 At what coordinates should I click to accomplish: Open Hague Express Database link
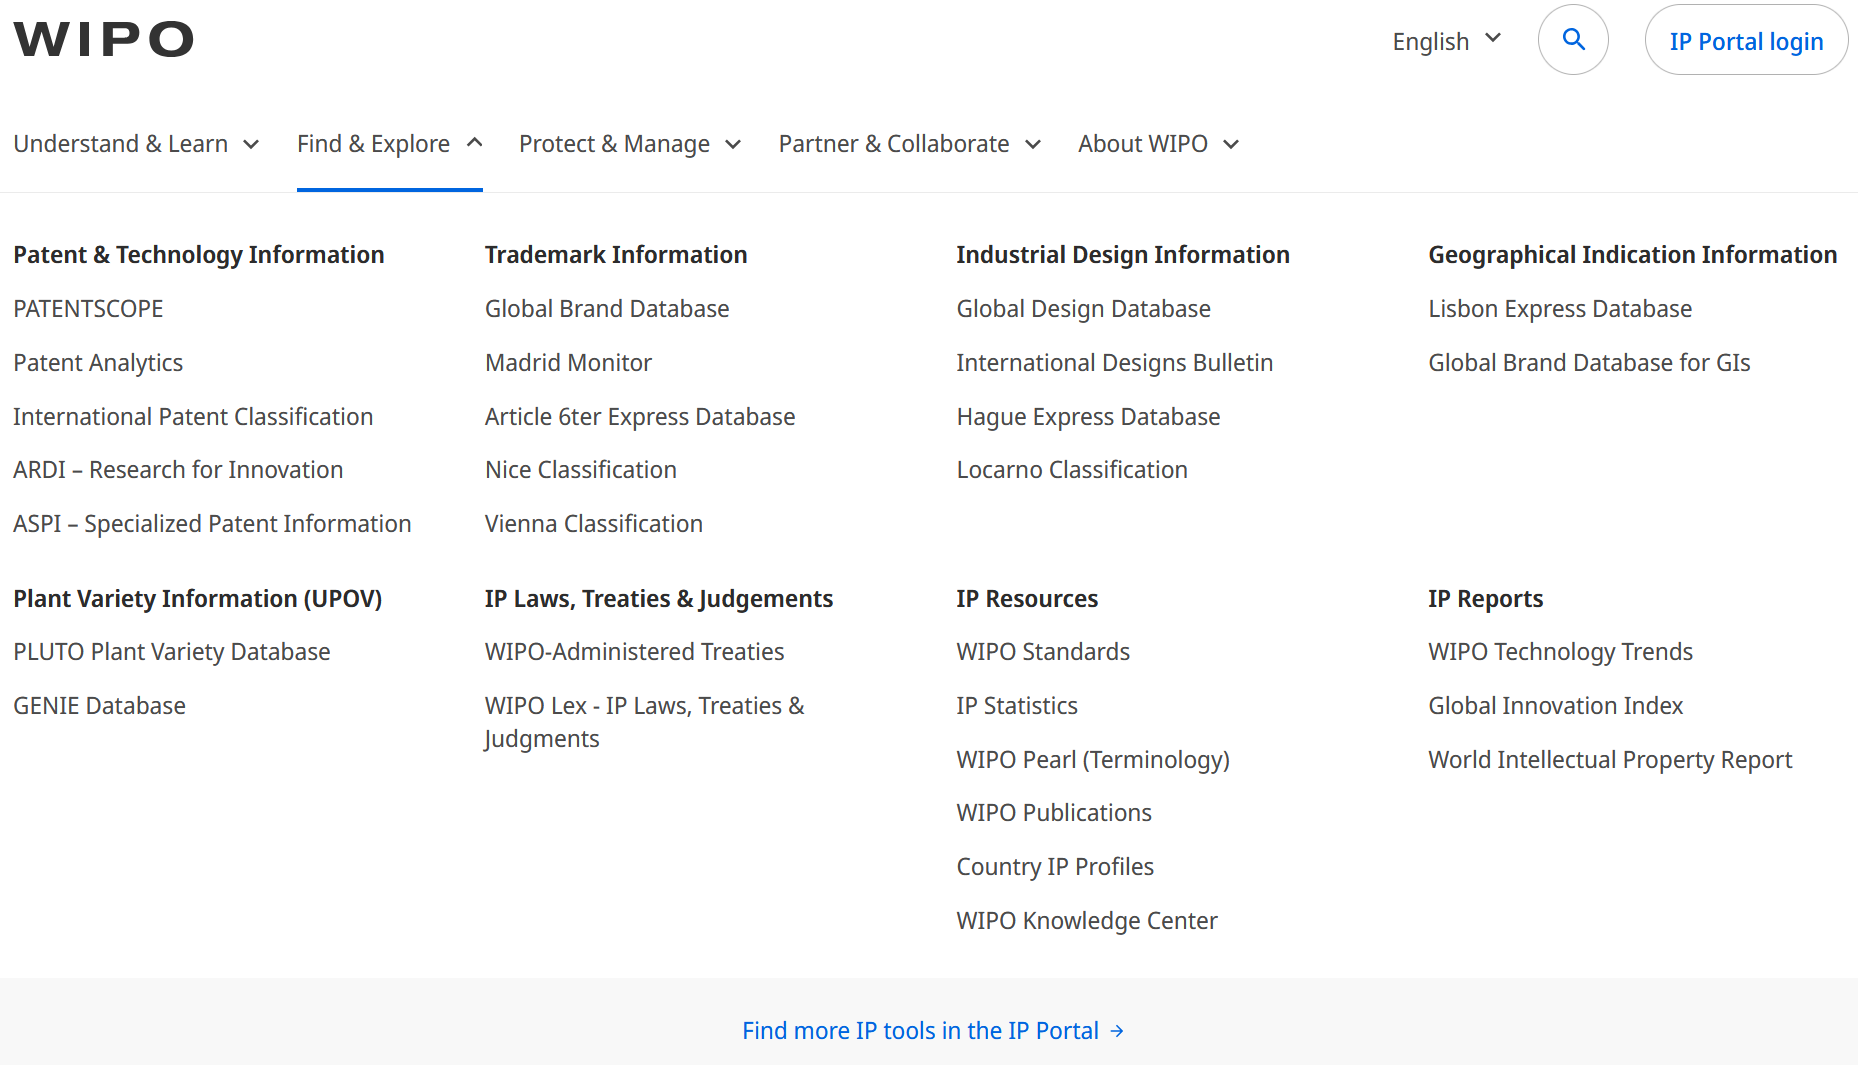click(1088, 417)
